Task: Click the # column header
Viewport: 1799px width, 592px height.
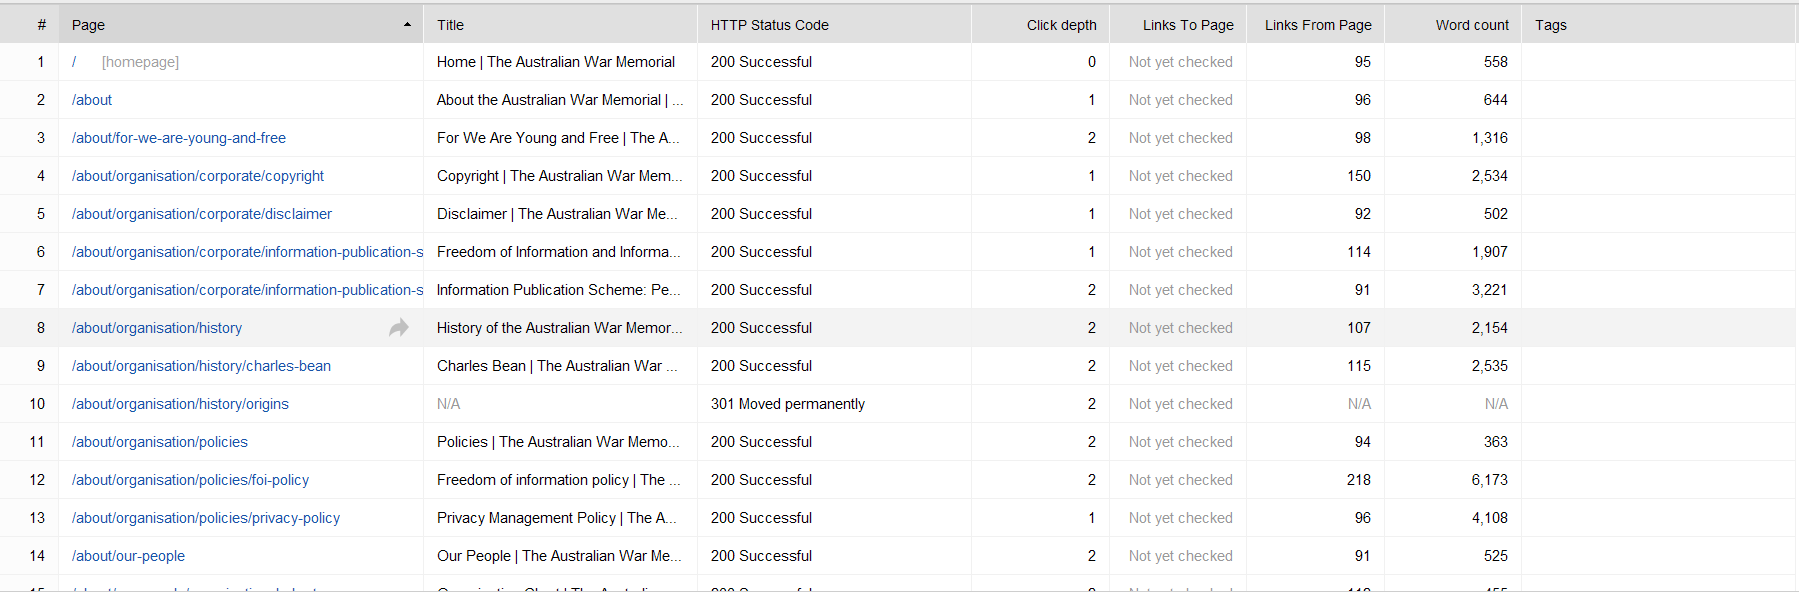Action: [29, 25]
